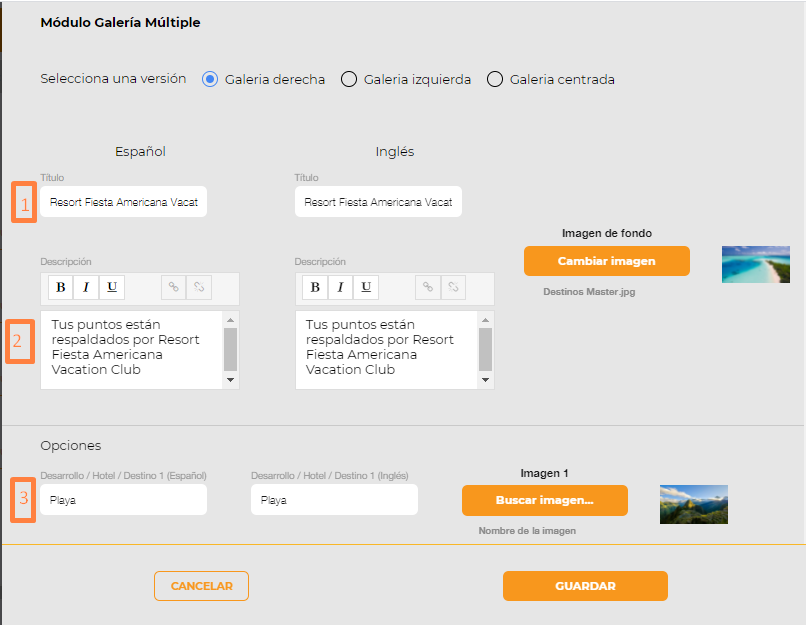Click Buscar imagen button

pos(544,500)
